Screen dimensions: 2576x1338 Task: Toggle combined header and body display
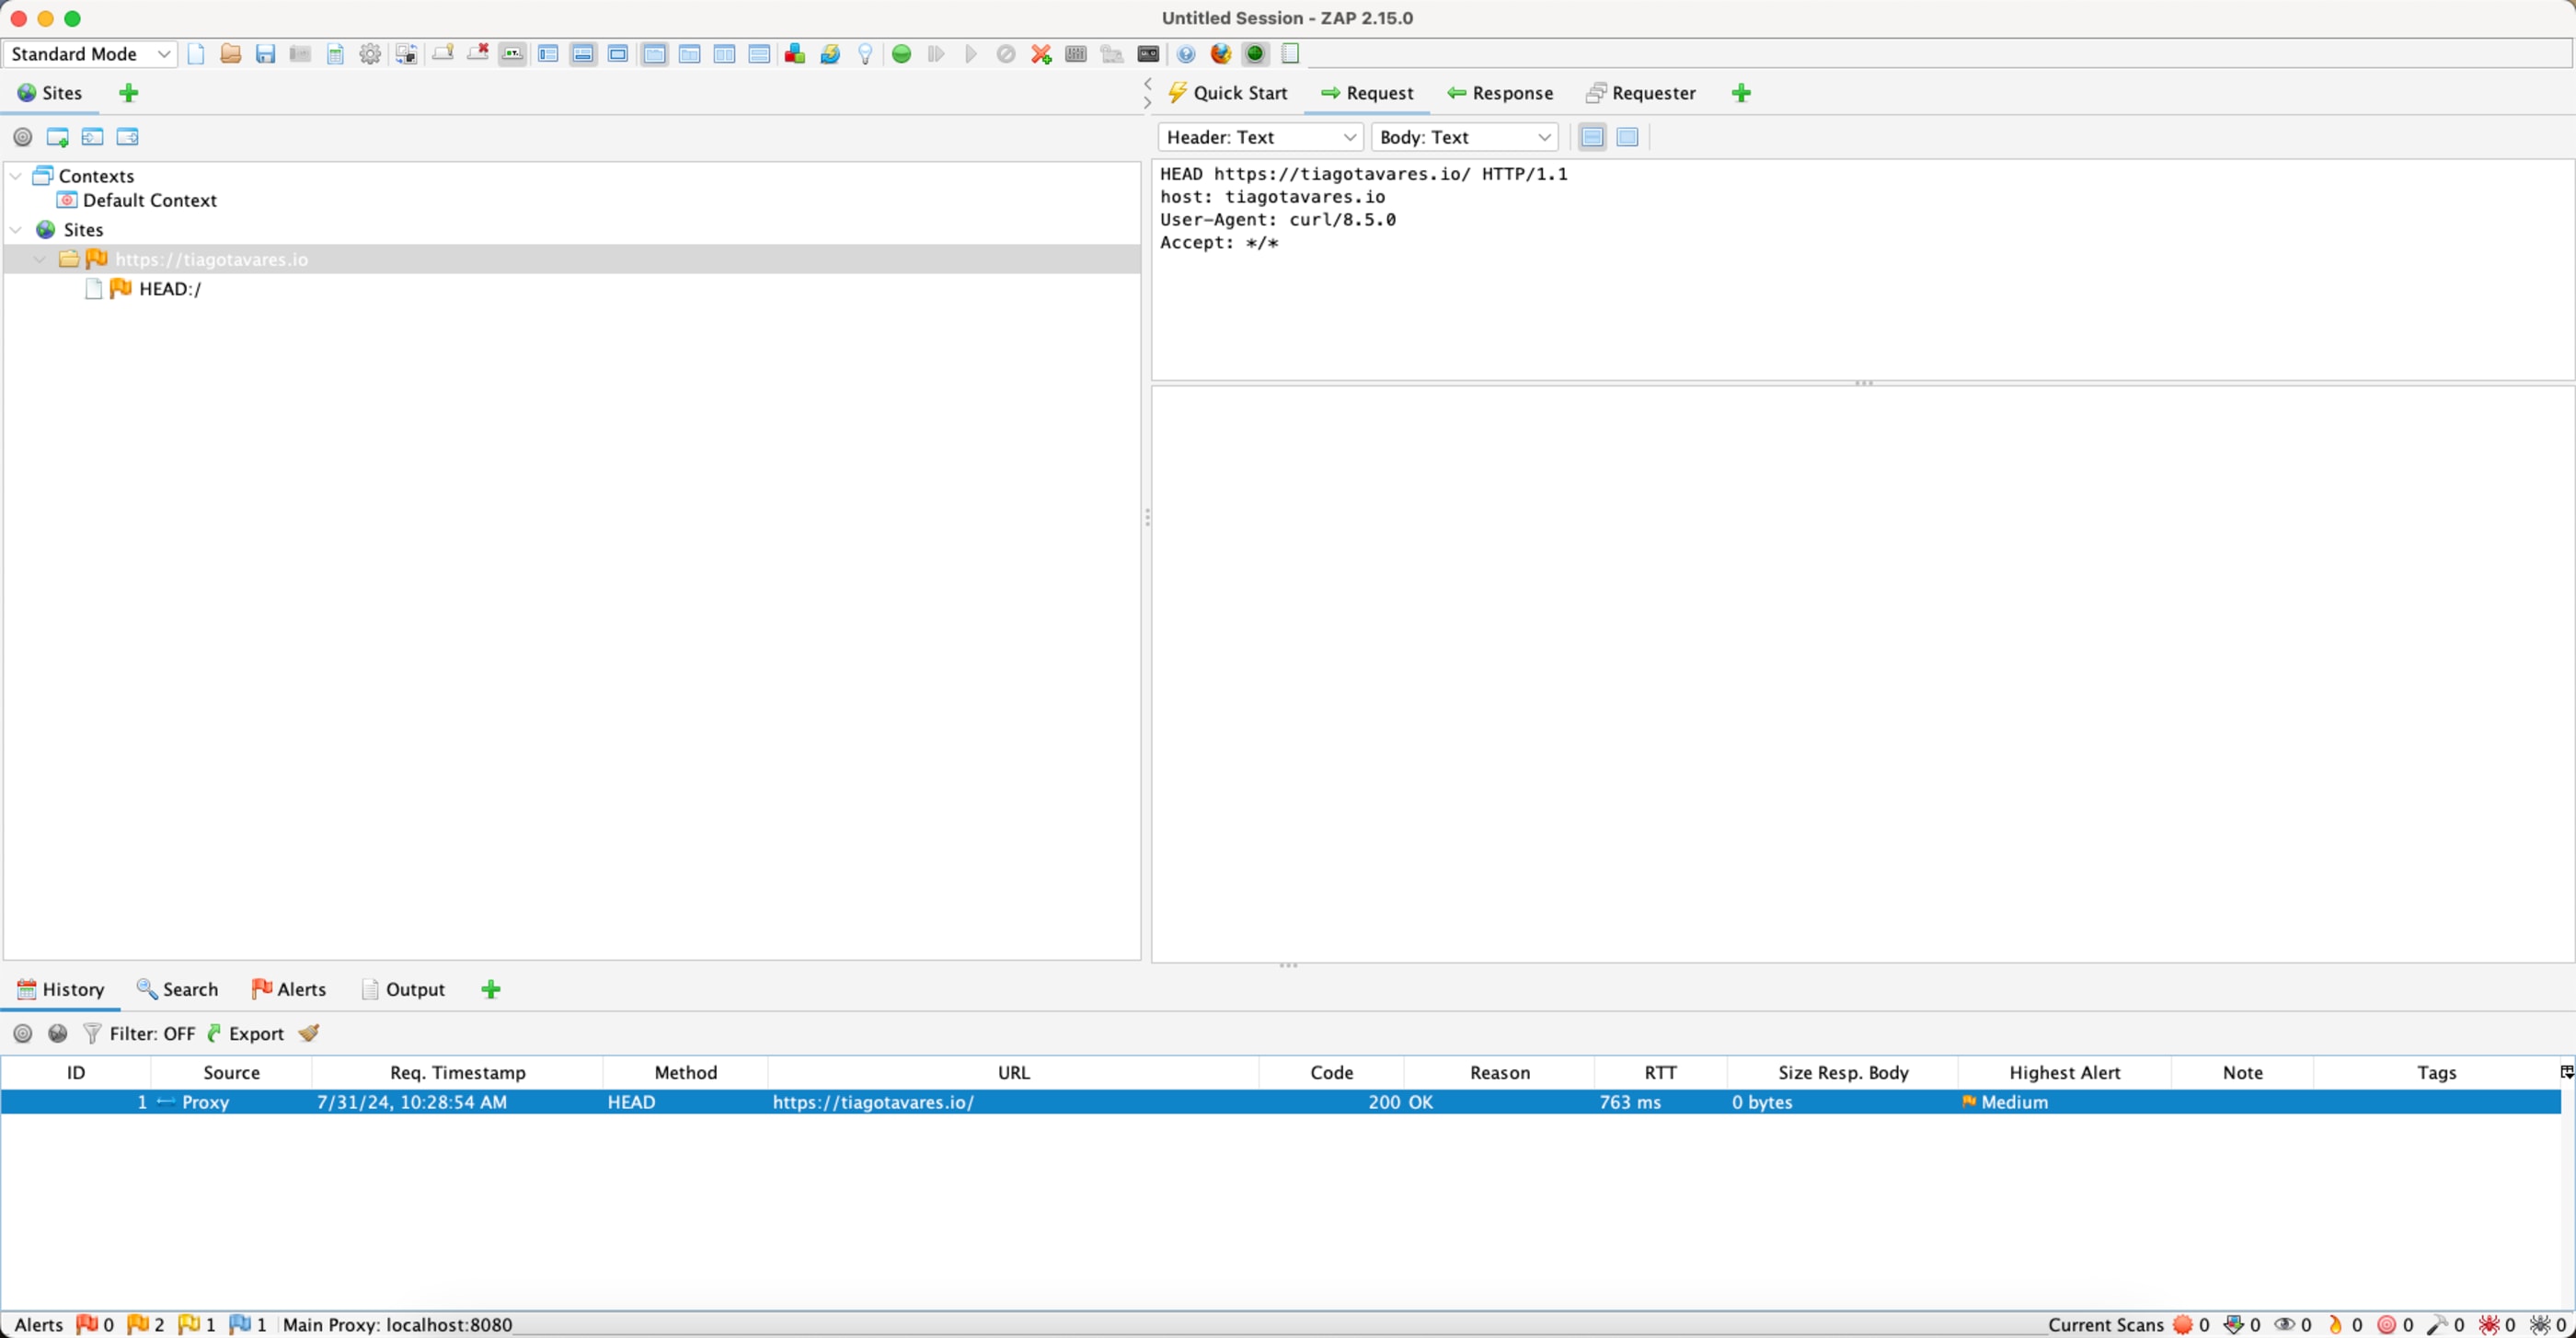pyautogui.click(x=1627, y=137)
